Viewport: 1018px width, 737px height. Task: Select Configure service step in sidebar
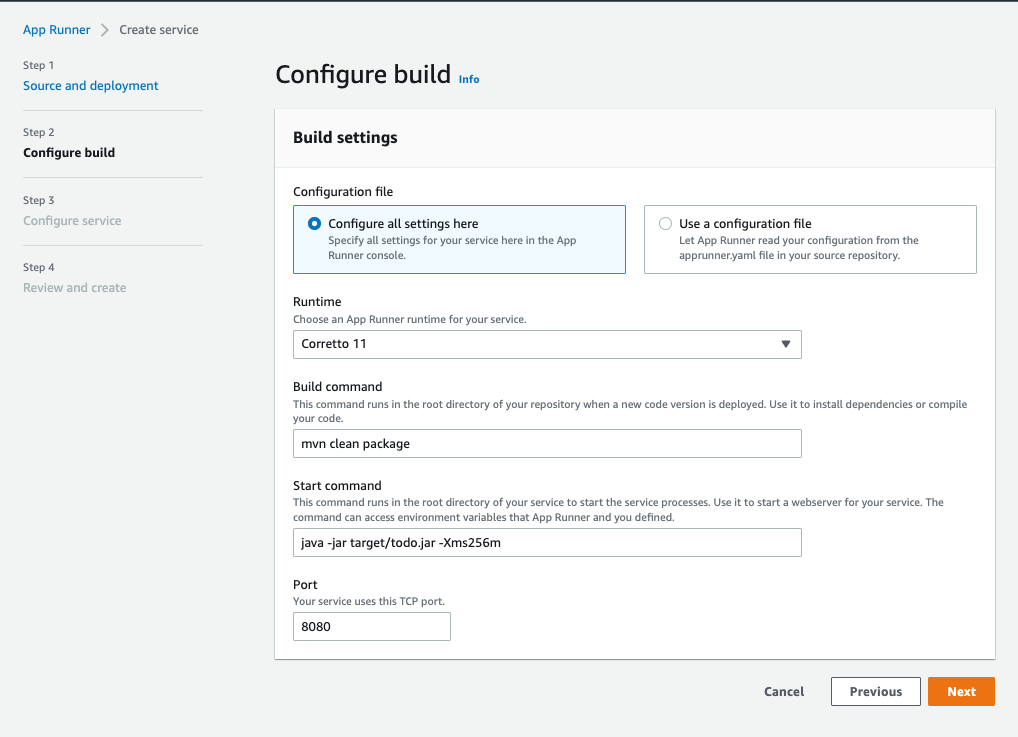pyautogui.click(x=72, y=221)
